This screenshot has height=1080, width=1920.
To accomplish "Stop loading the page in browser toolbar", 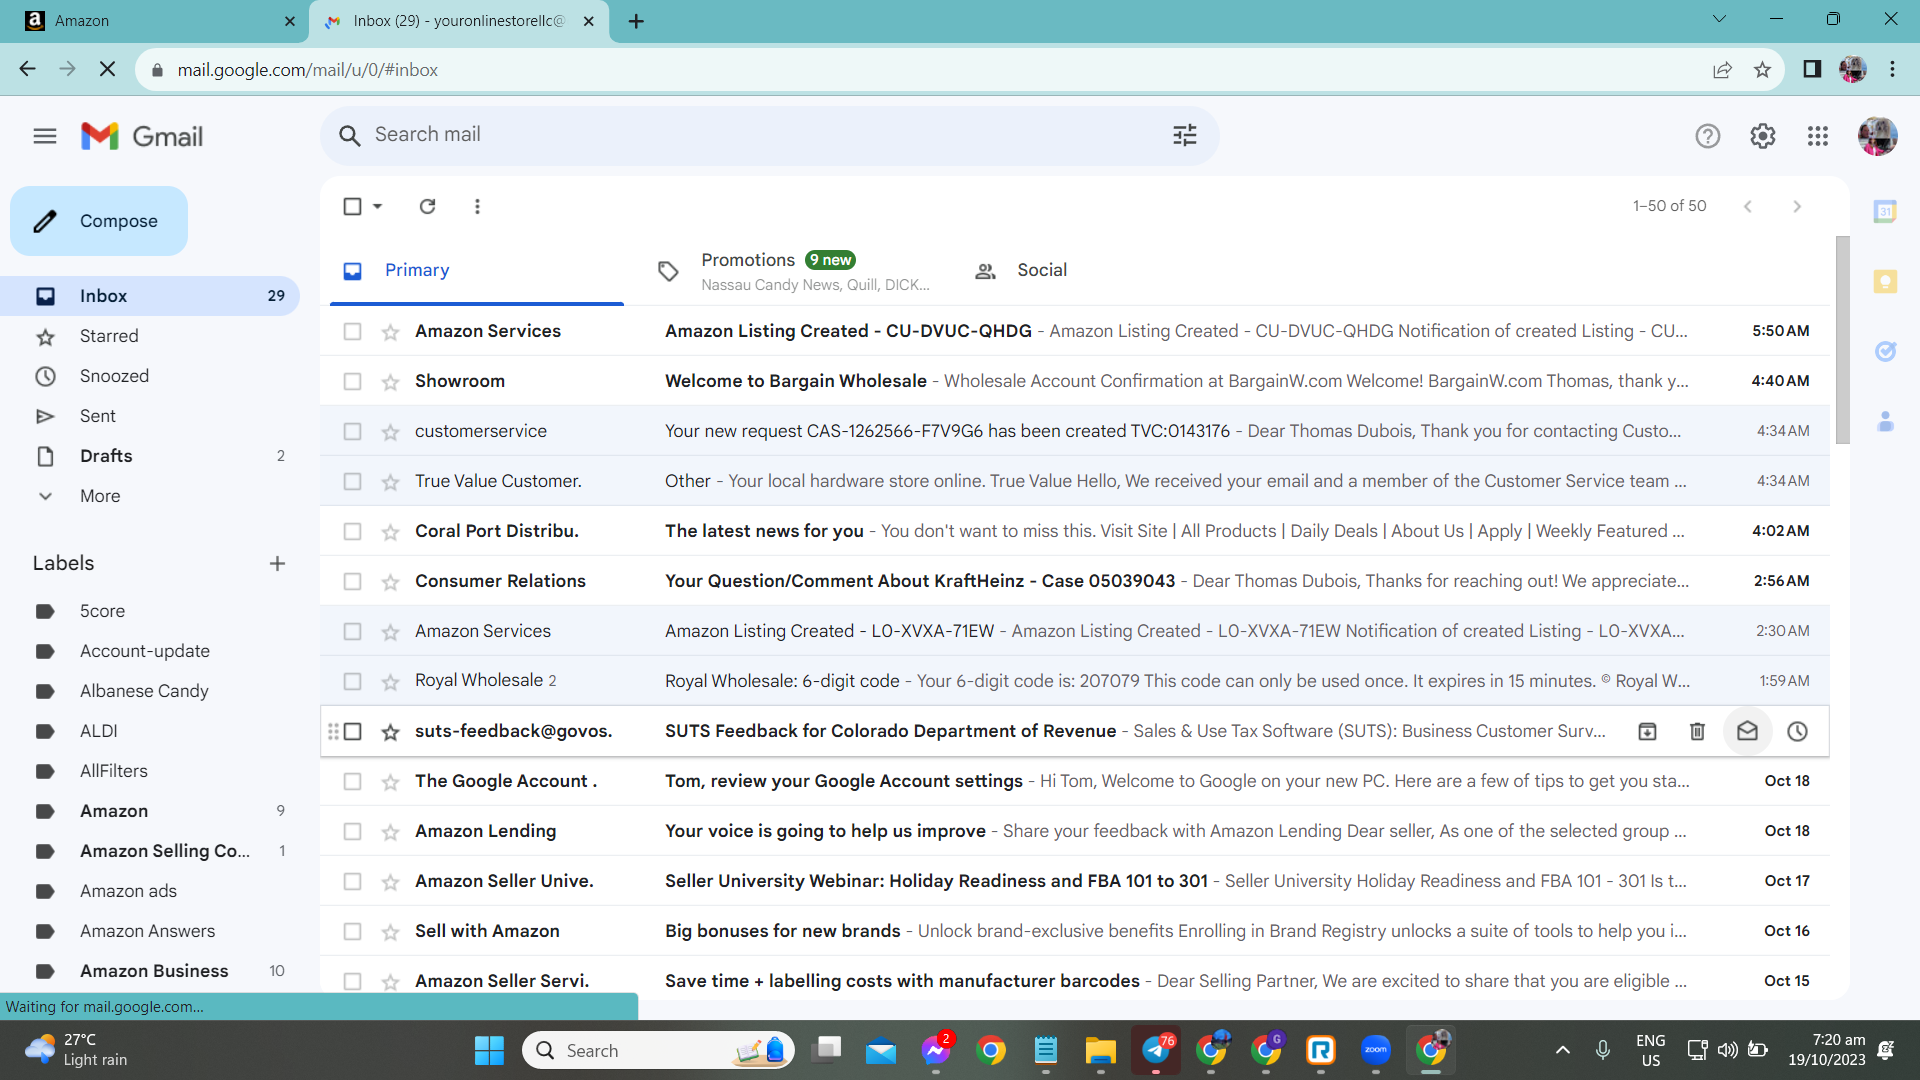I will coord(108,69).
